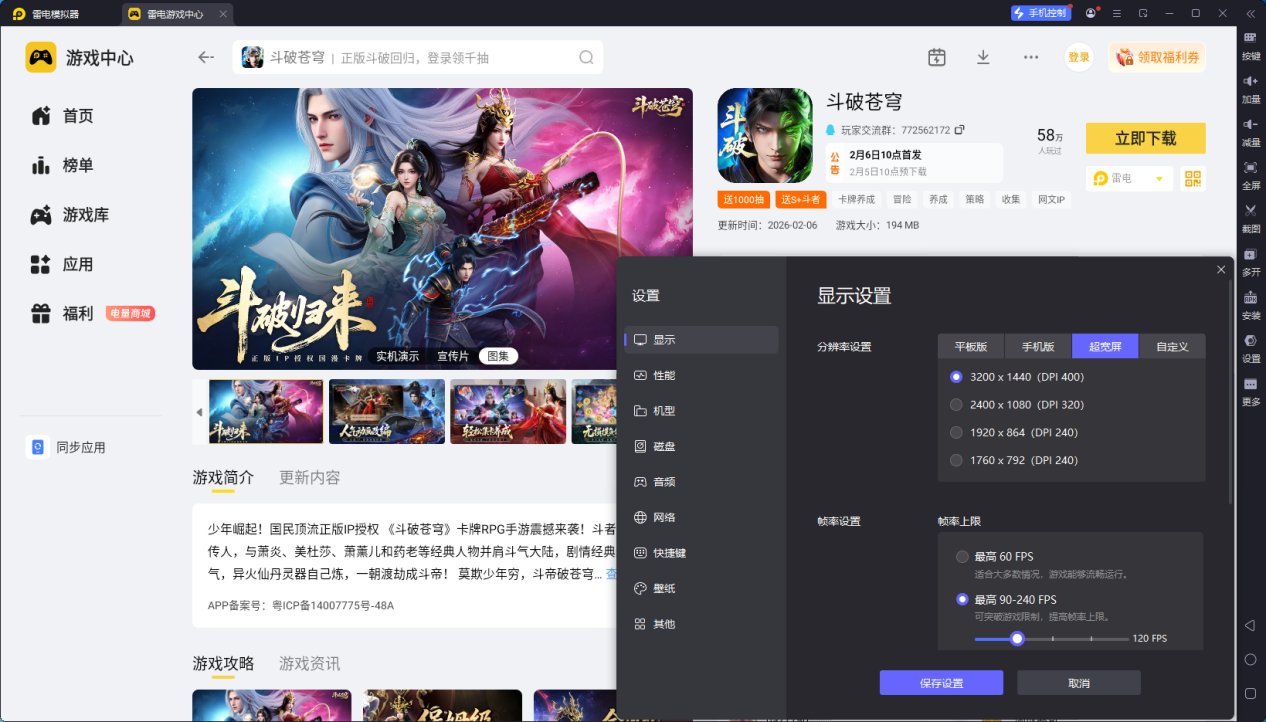Click the 120 FPS slider handle
Image resolution: width=1266 pixels, height=722 pixels.
click(1017, 638)
